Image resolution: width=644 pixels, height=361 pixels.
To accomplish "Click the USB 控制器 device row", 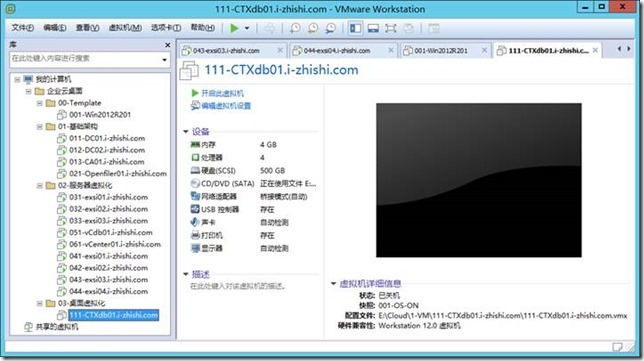I will (x=254, y=209).
